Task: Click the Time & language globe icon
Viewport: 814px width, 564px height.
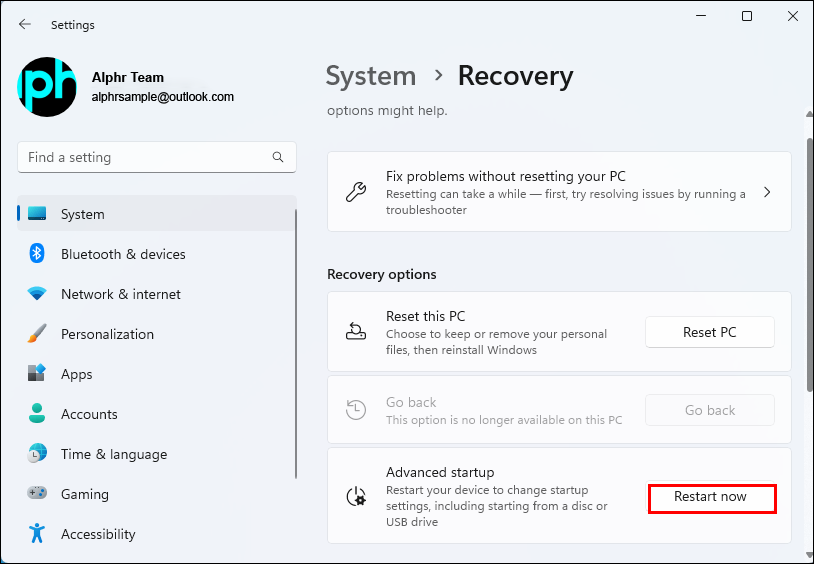Action: click(x=37, y=454)
